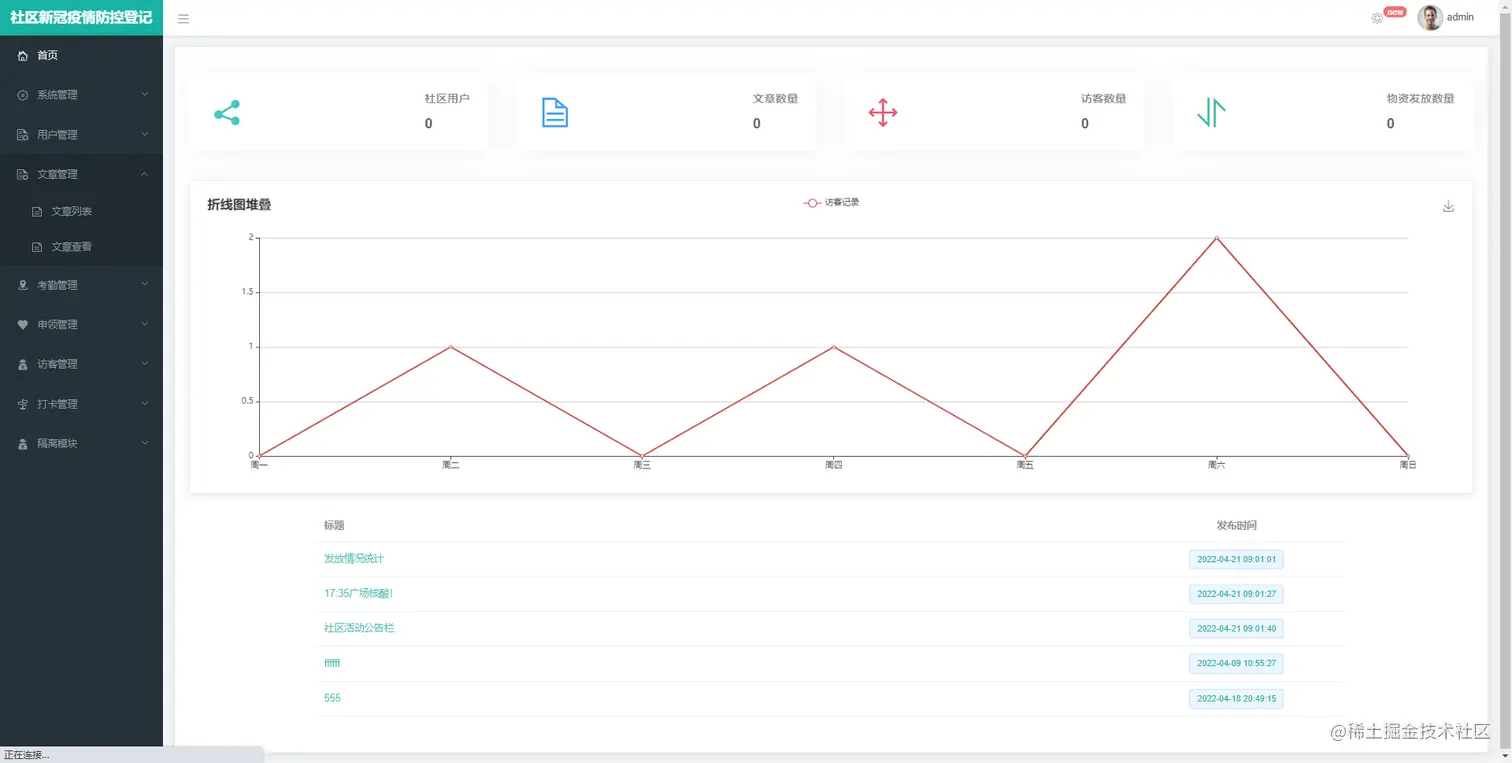Viewport: 1512px width, 763px height.
Task: Click the document icon on 文章数量 card
Action: (x=555, y=112)
